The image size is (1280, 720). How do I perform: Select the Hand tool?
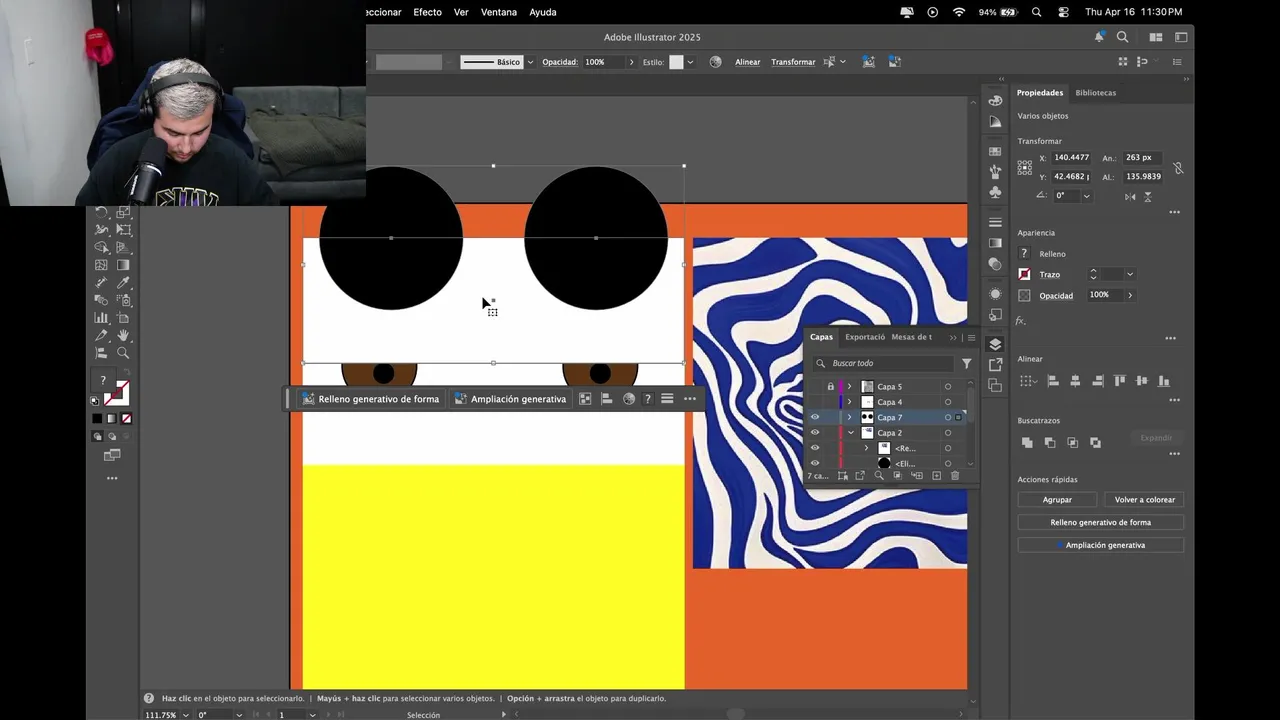point(123,336)
